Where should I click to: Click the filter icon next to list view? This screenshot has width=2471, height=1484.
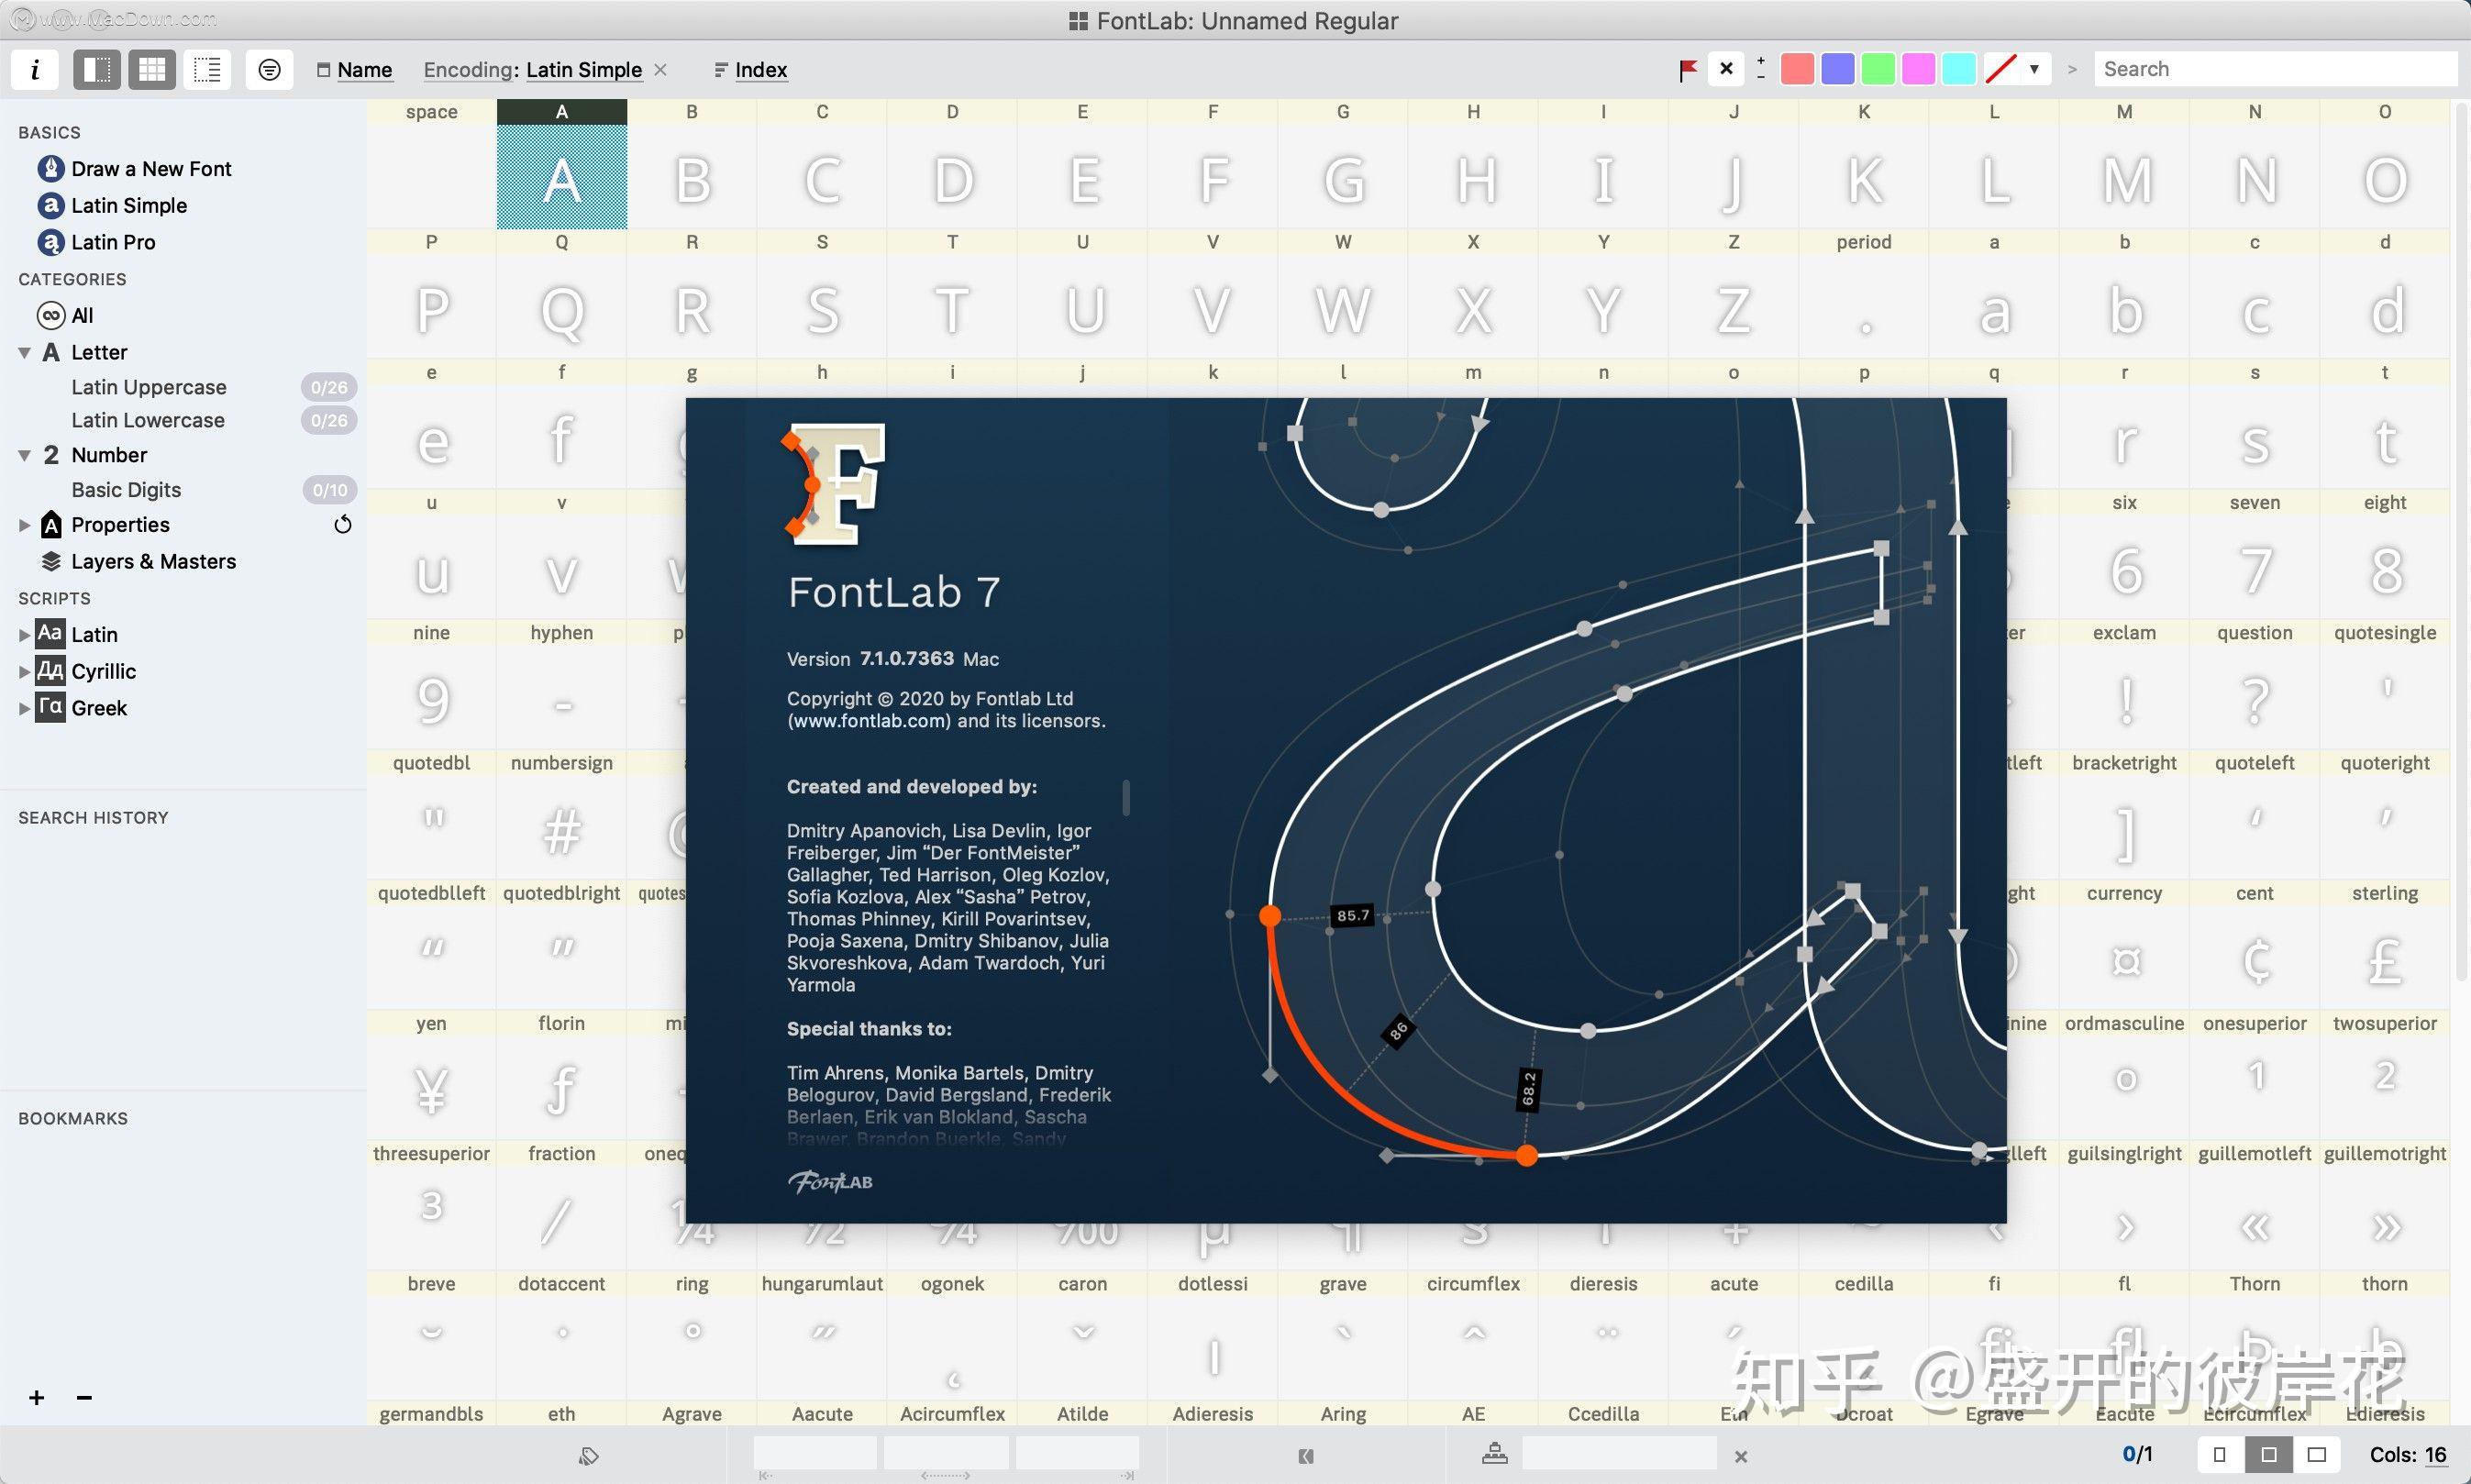(268, 69)
